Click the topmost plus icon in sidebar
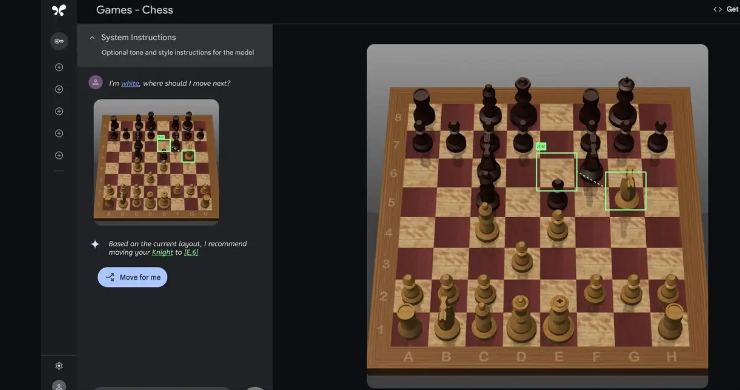The image size is (740, 390). pos(59,67)
